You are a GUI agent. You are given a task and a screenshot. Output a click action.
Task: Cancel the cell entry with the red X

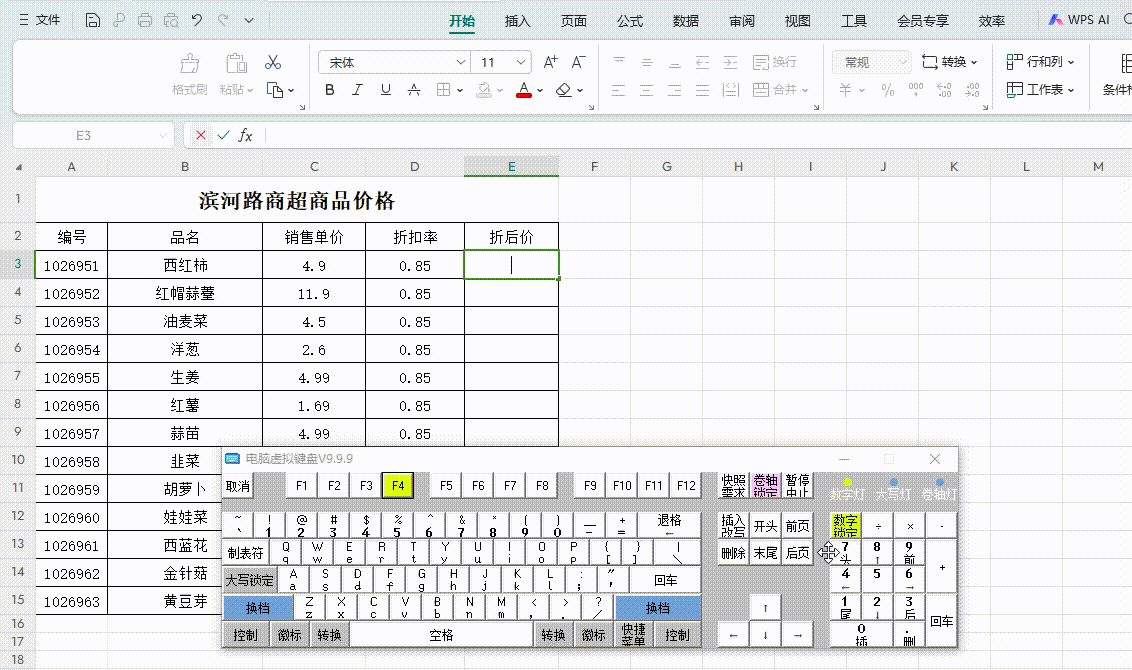[x=201, y=135]
